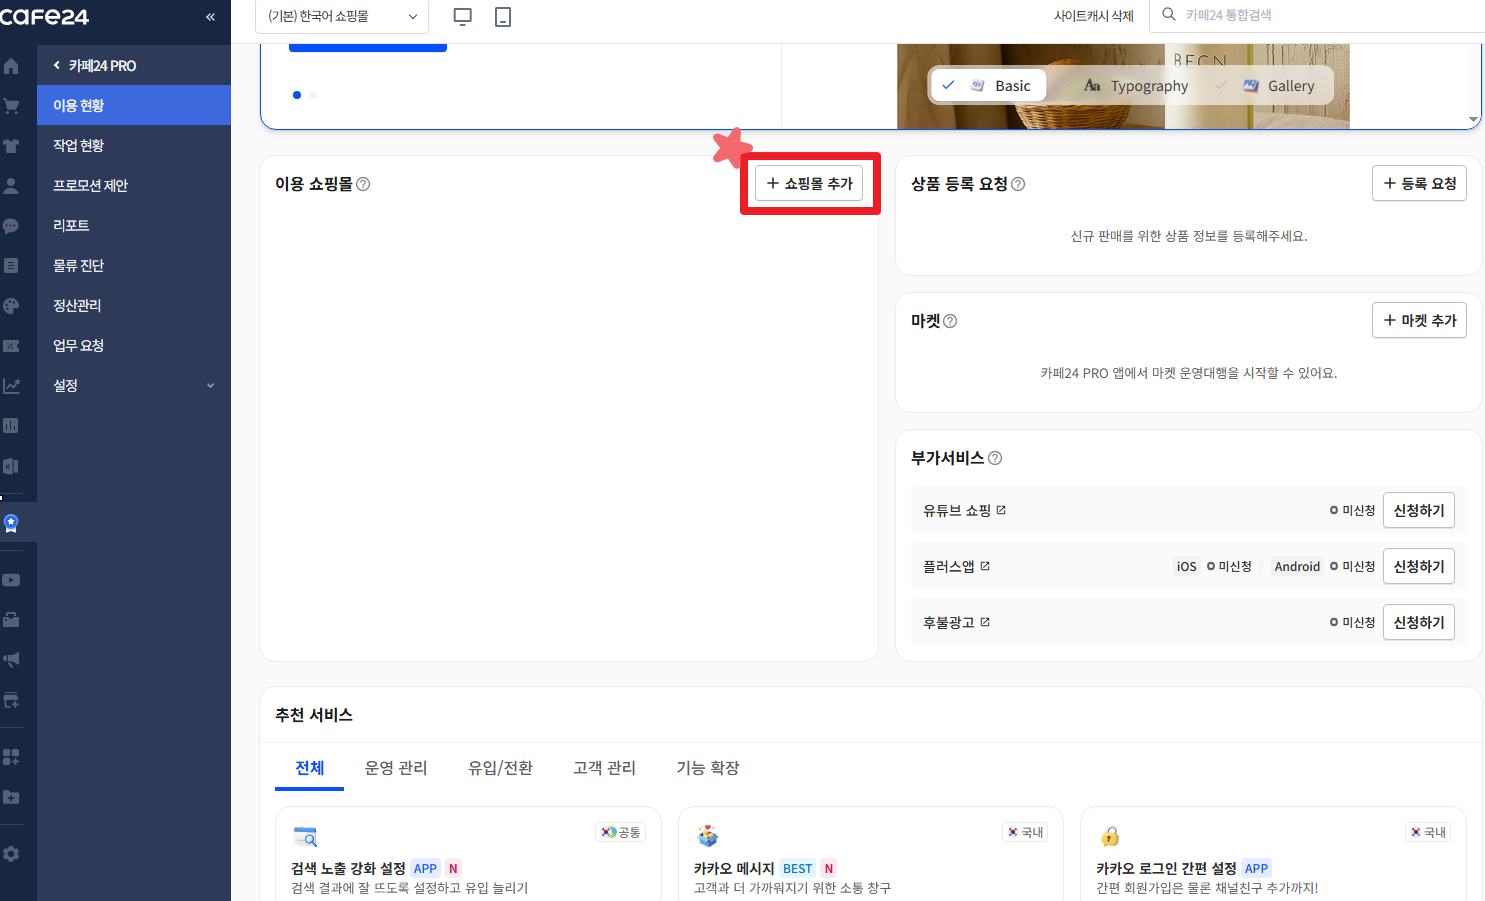
Task: Open the folder-plus icon in rail
Action: tap(11, 797)
